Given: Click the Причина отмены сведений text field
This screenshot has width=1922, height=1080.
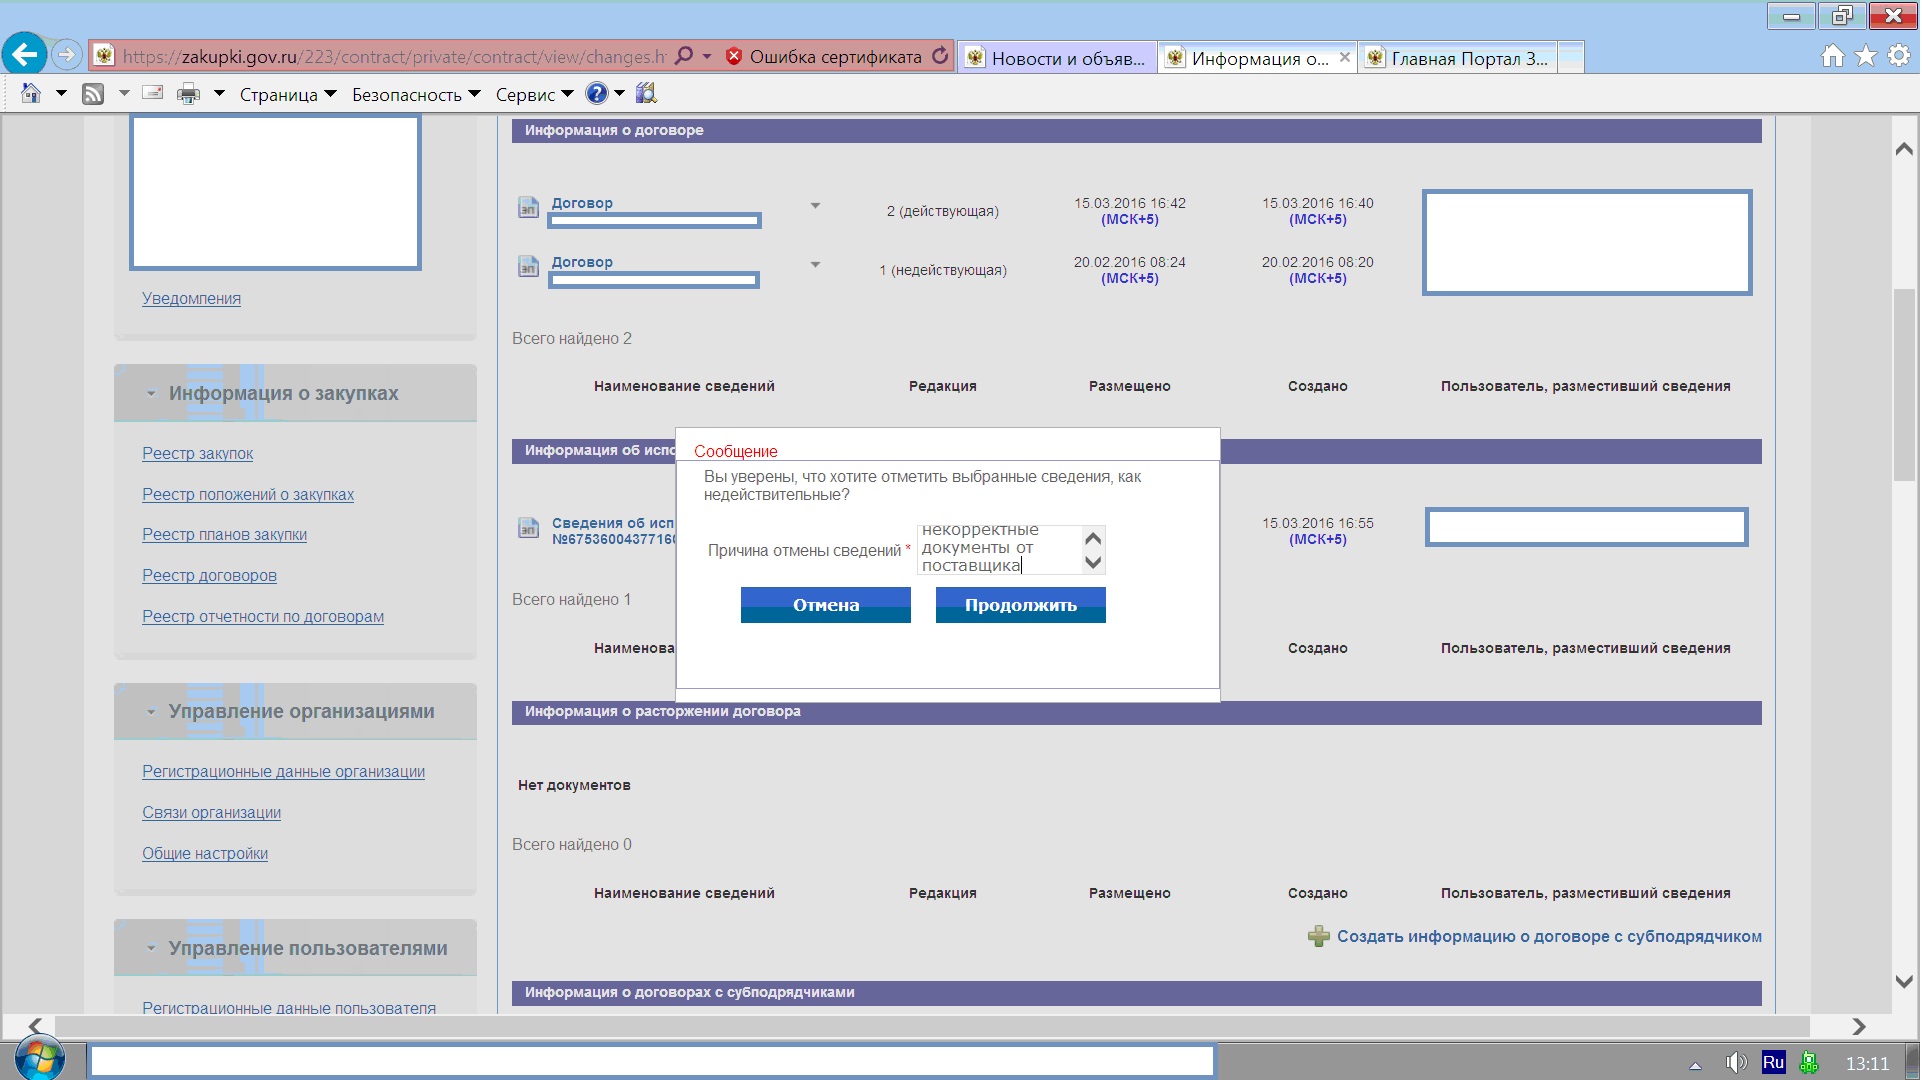Looking at the screenshot, I should click(998, 549).
